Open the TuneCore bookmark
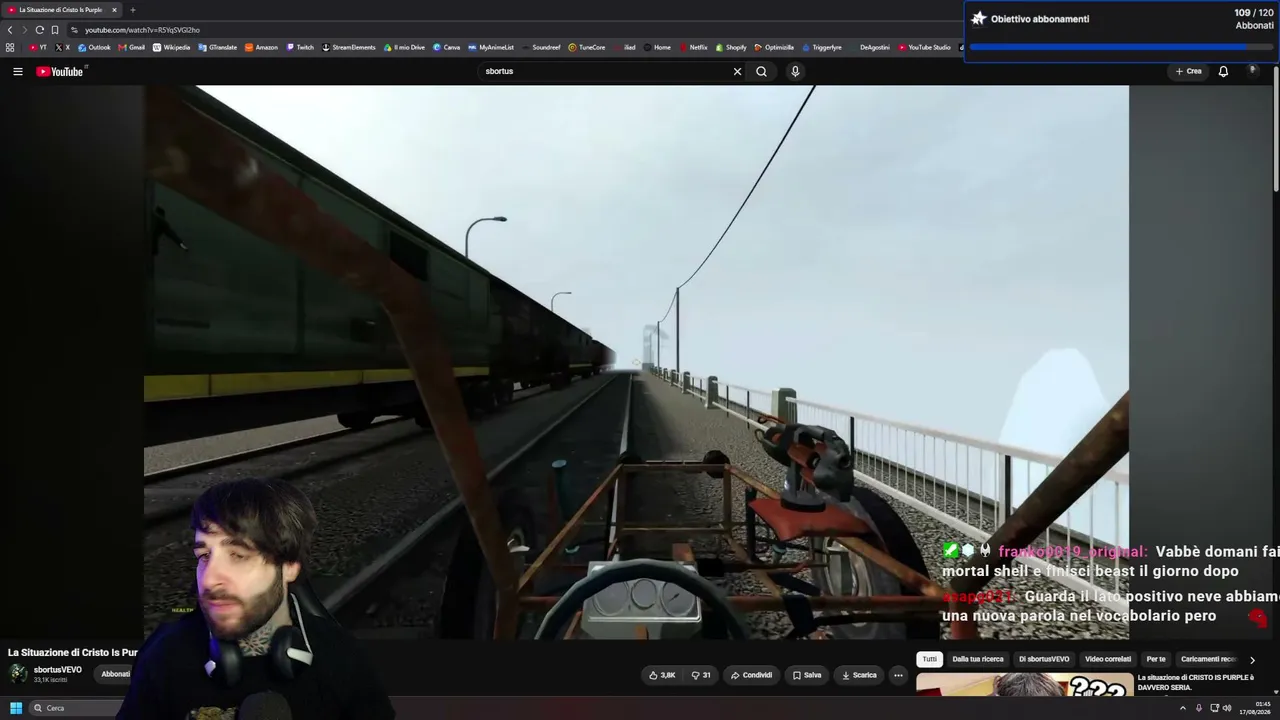 point(586,47)
